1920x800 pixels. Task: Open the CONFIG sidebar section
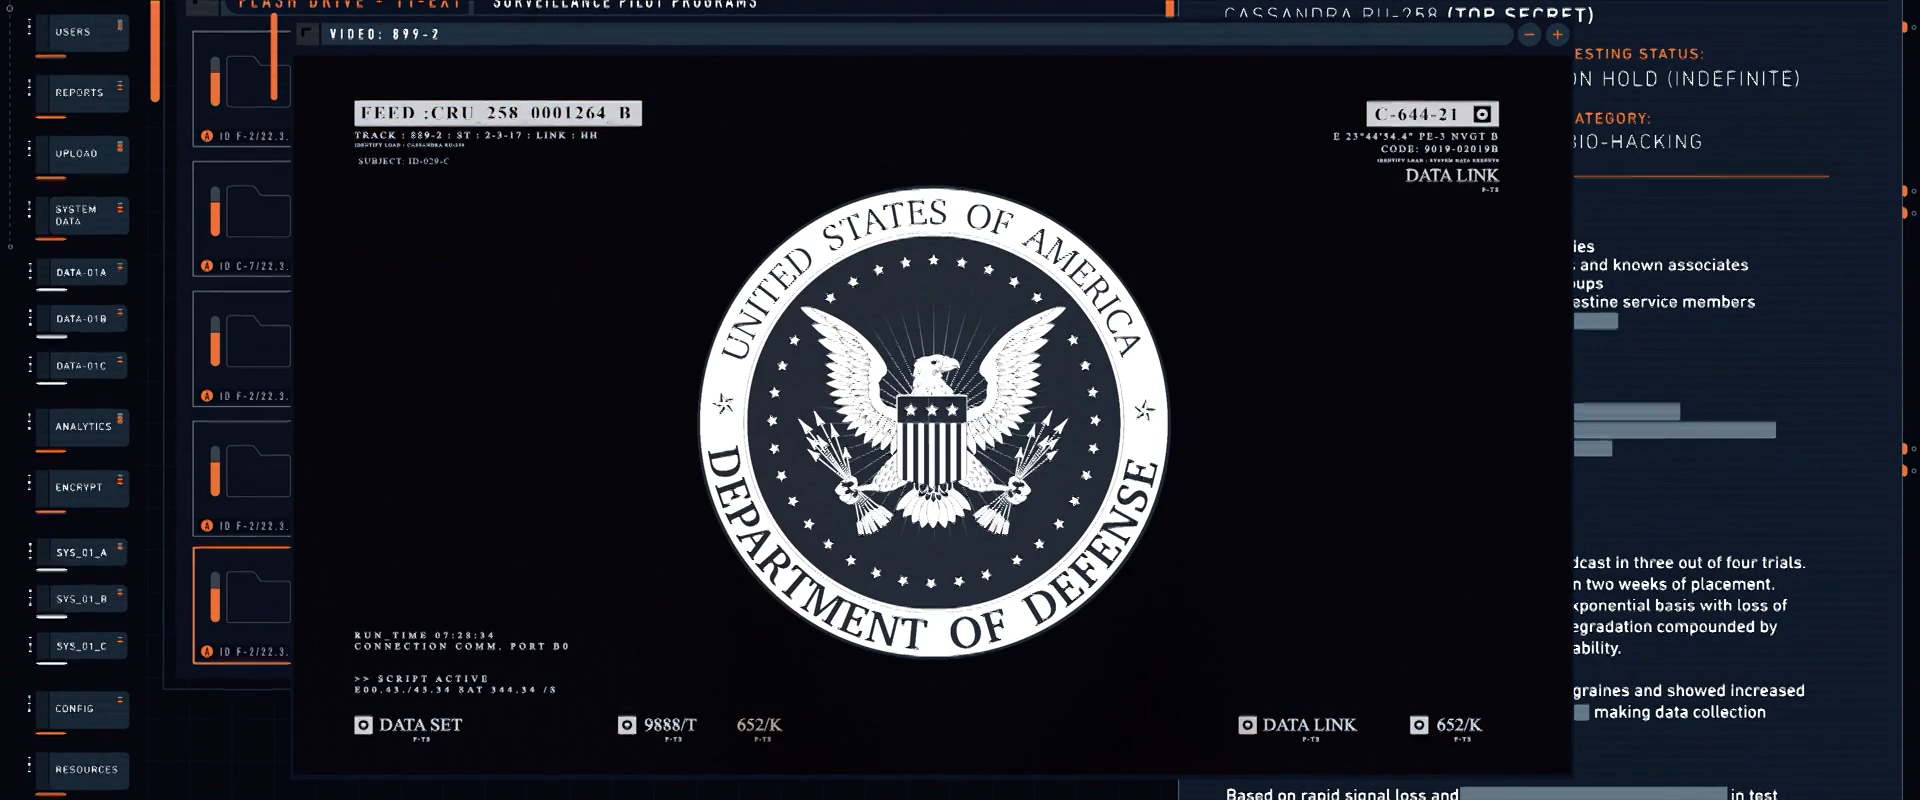point(82,709)
